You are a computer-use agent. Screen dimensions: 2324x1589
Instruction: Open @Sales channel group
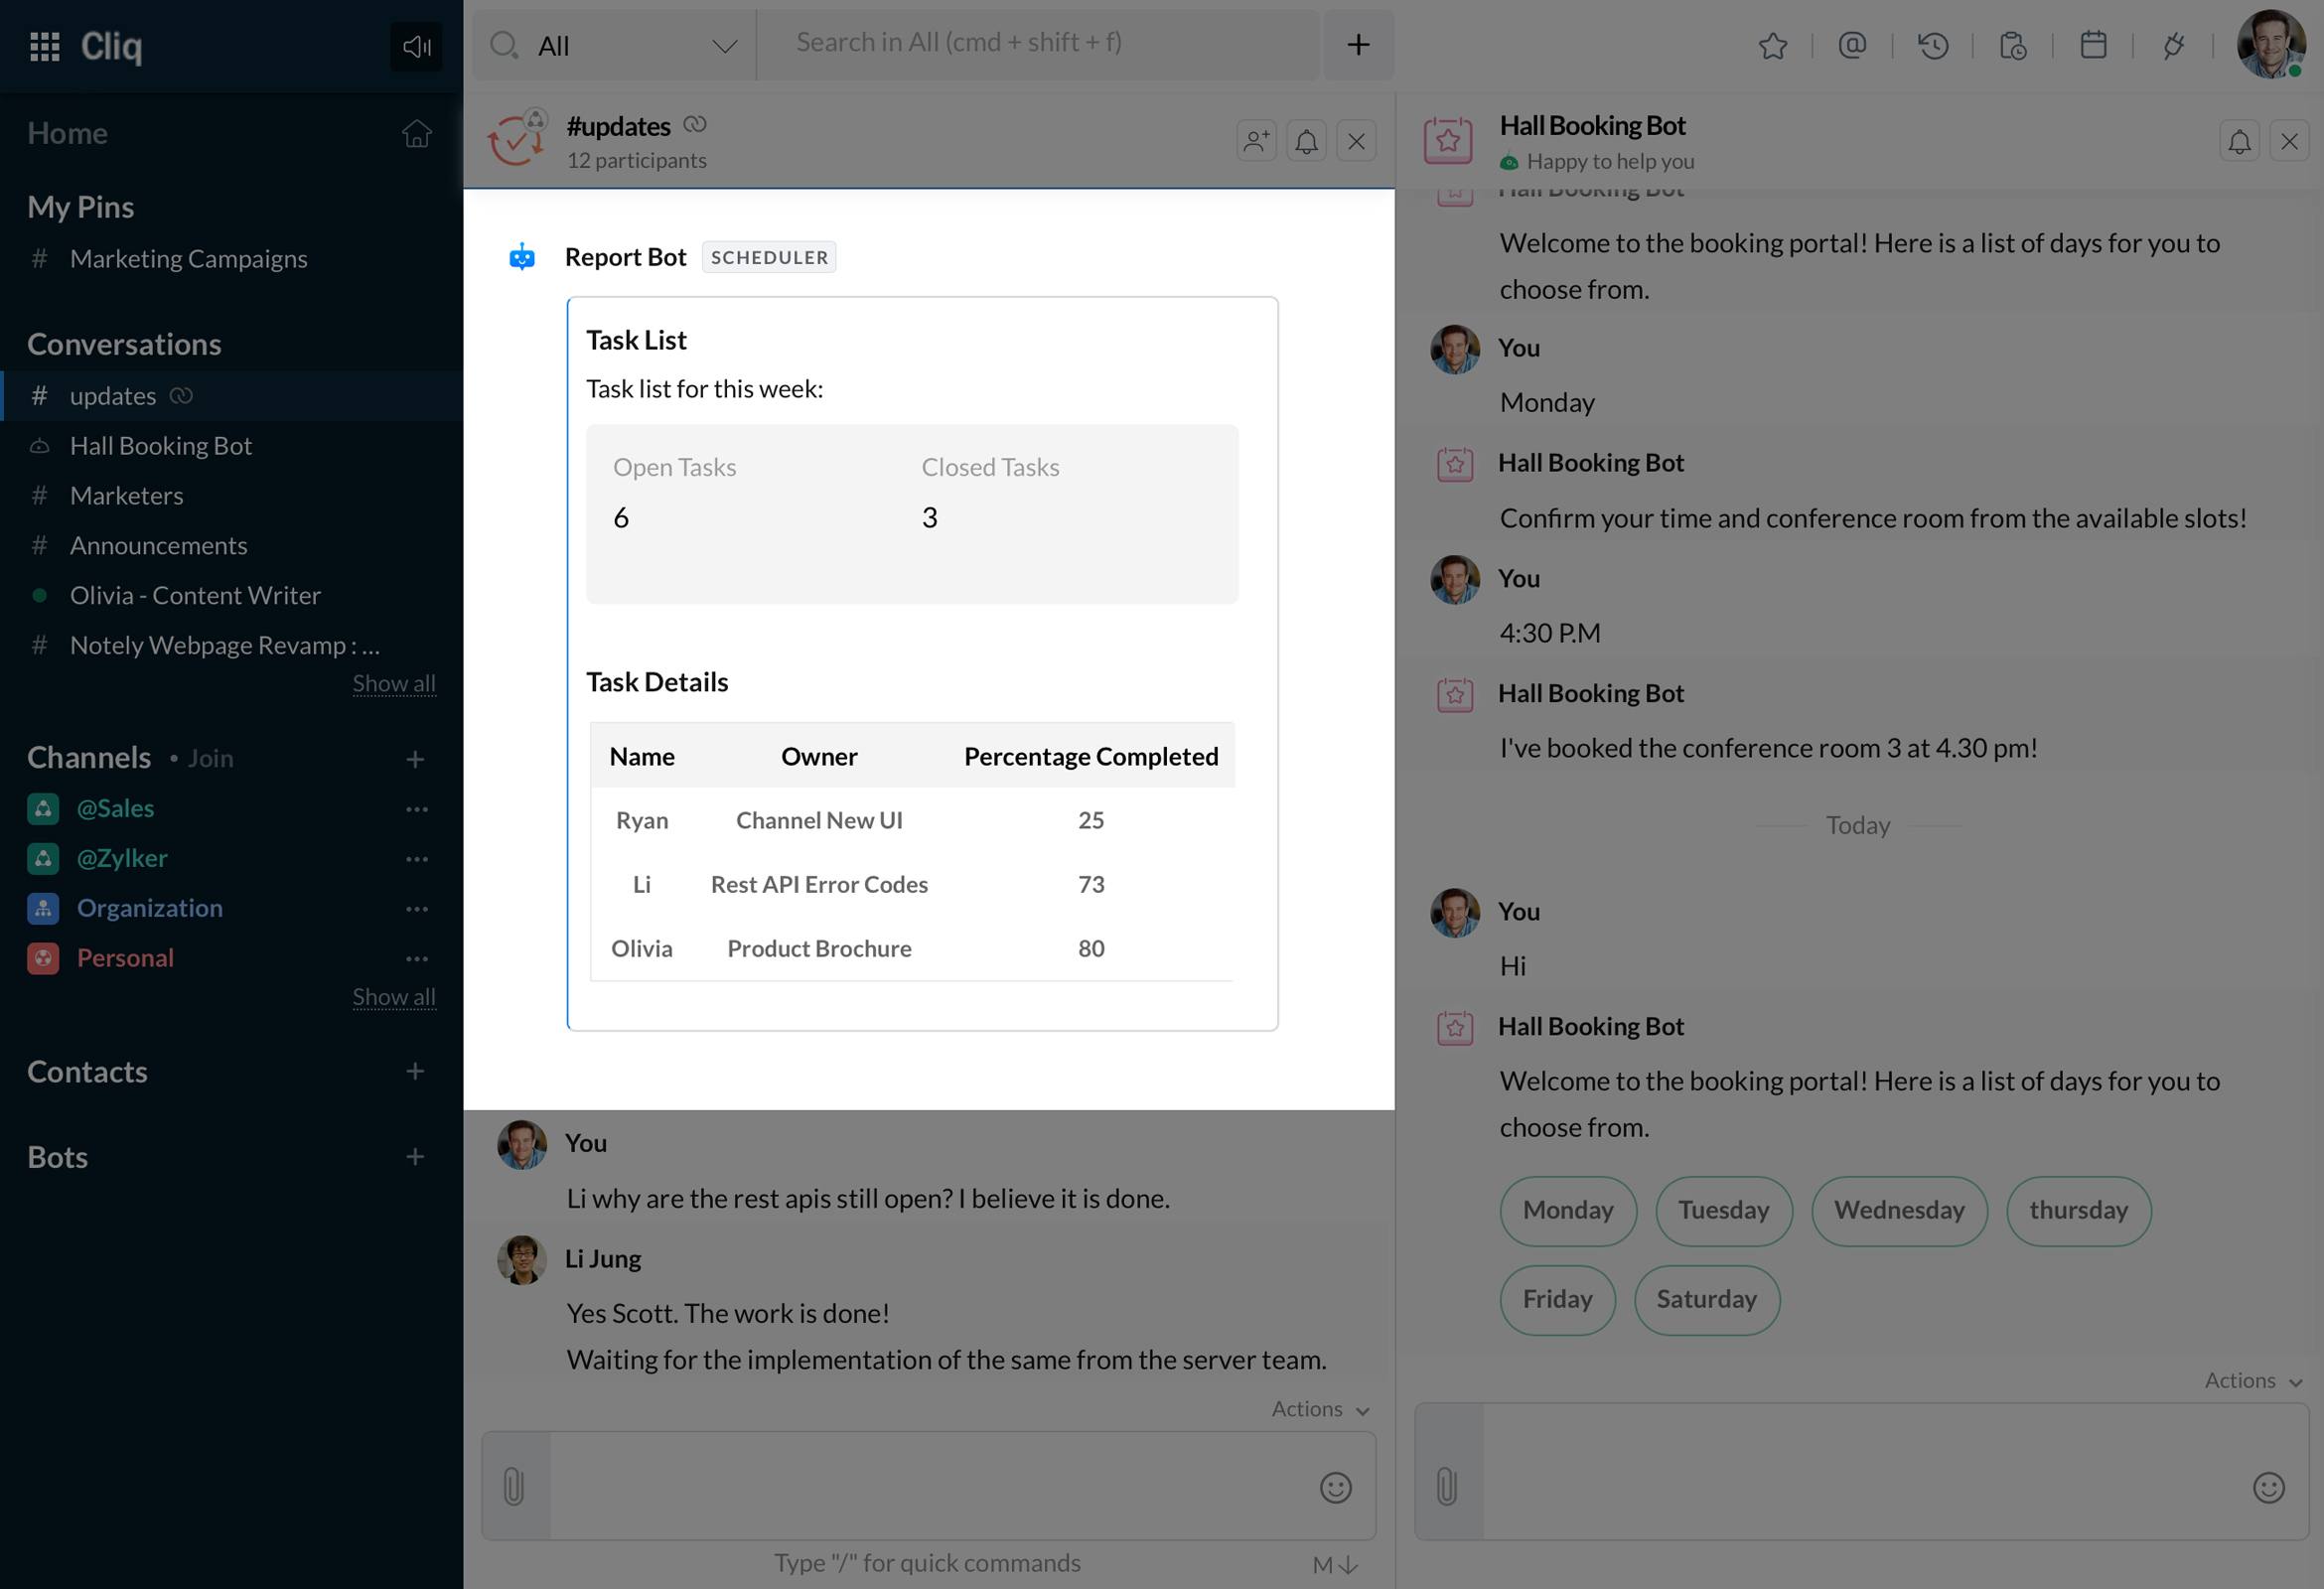pos(116,808)
